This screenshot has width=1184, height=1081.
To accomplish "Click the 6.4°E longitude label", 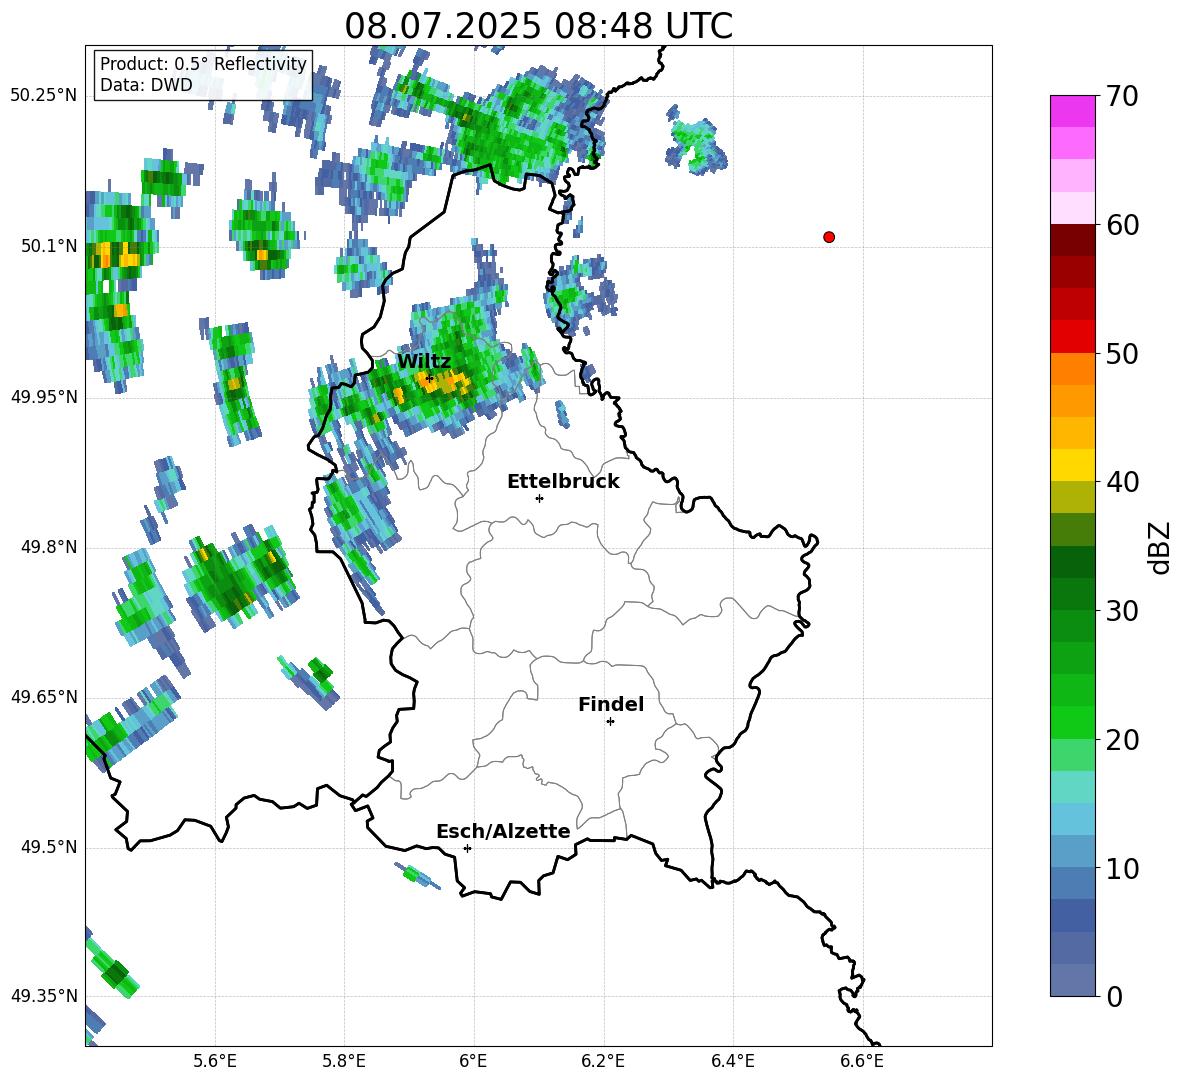I will [732, 1061].
